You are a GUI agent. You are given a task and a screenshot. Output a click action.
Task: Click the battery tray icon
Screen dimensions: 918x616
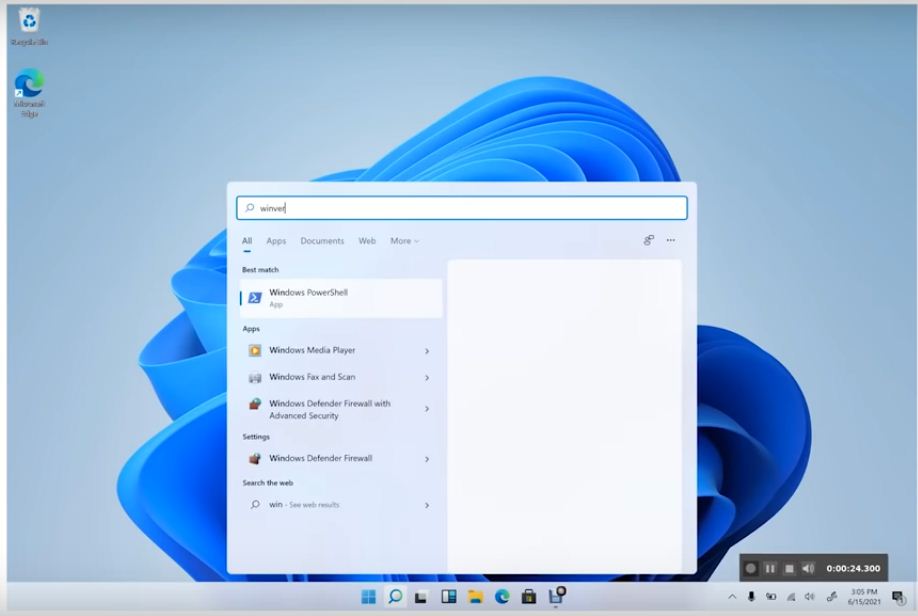pyautogui.click(x=771, y=597)
